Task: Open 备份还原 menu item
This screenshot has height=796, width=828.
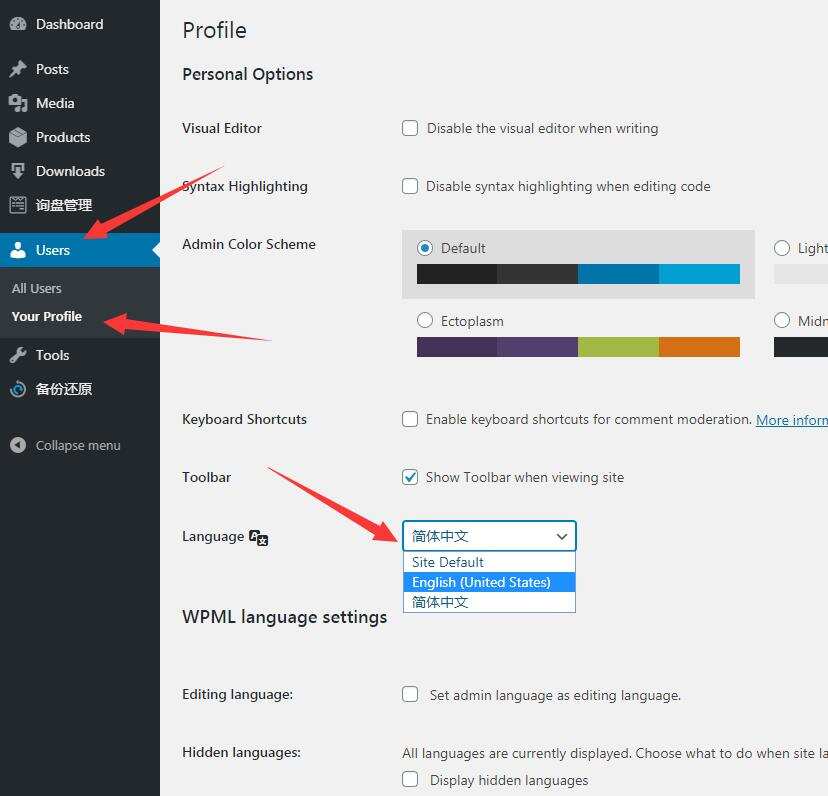Action: point(80,389)
